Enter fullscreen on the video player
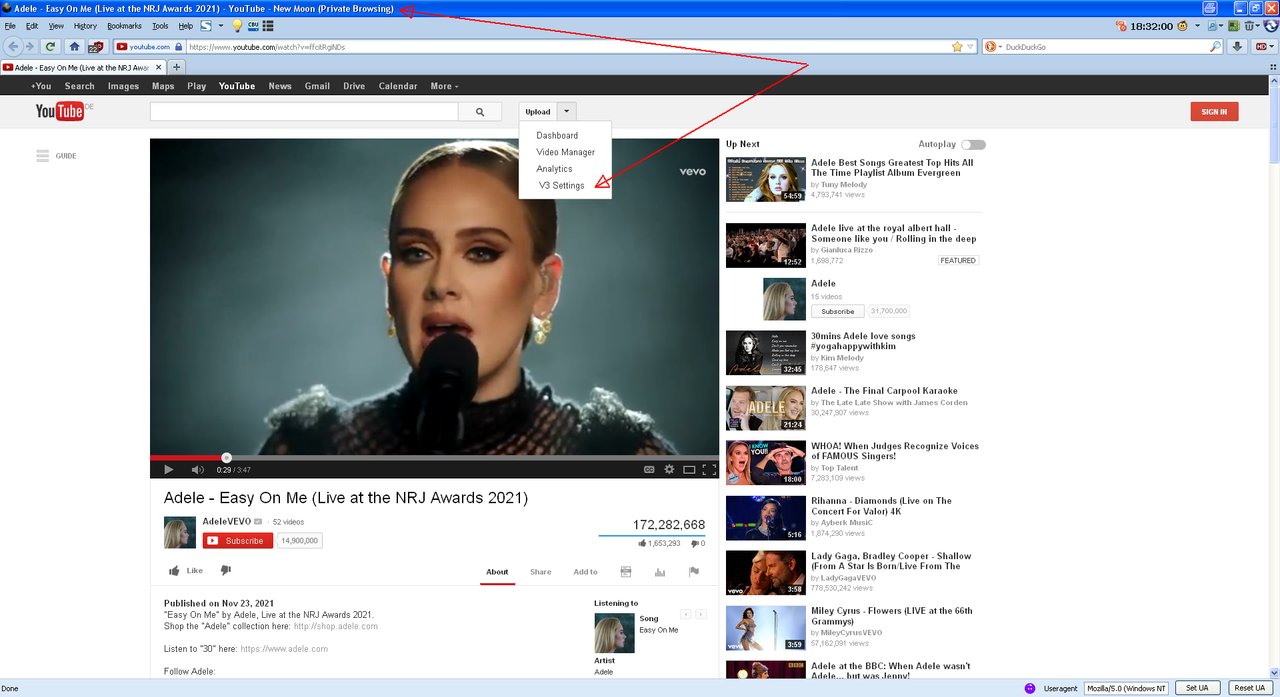1280x697 pixels. click(709, 470)
